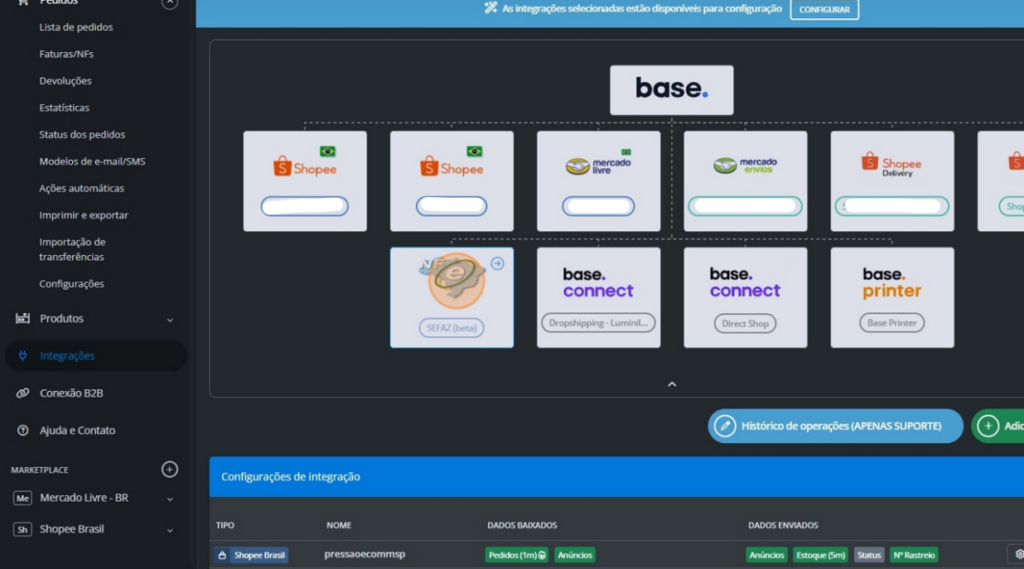Open Importação de transferências

[x=72, y=249]
